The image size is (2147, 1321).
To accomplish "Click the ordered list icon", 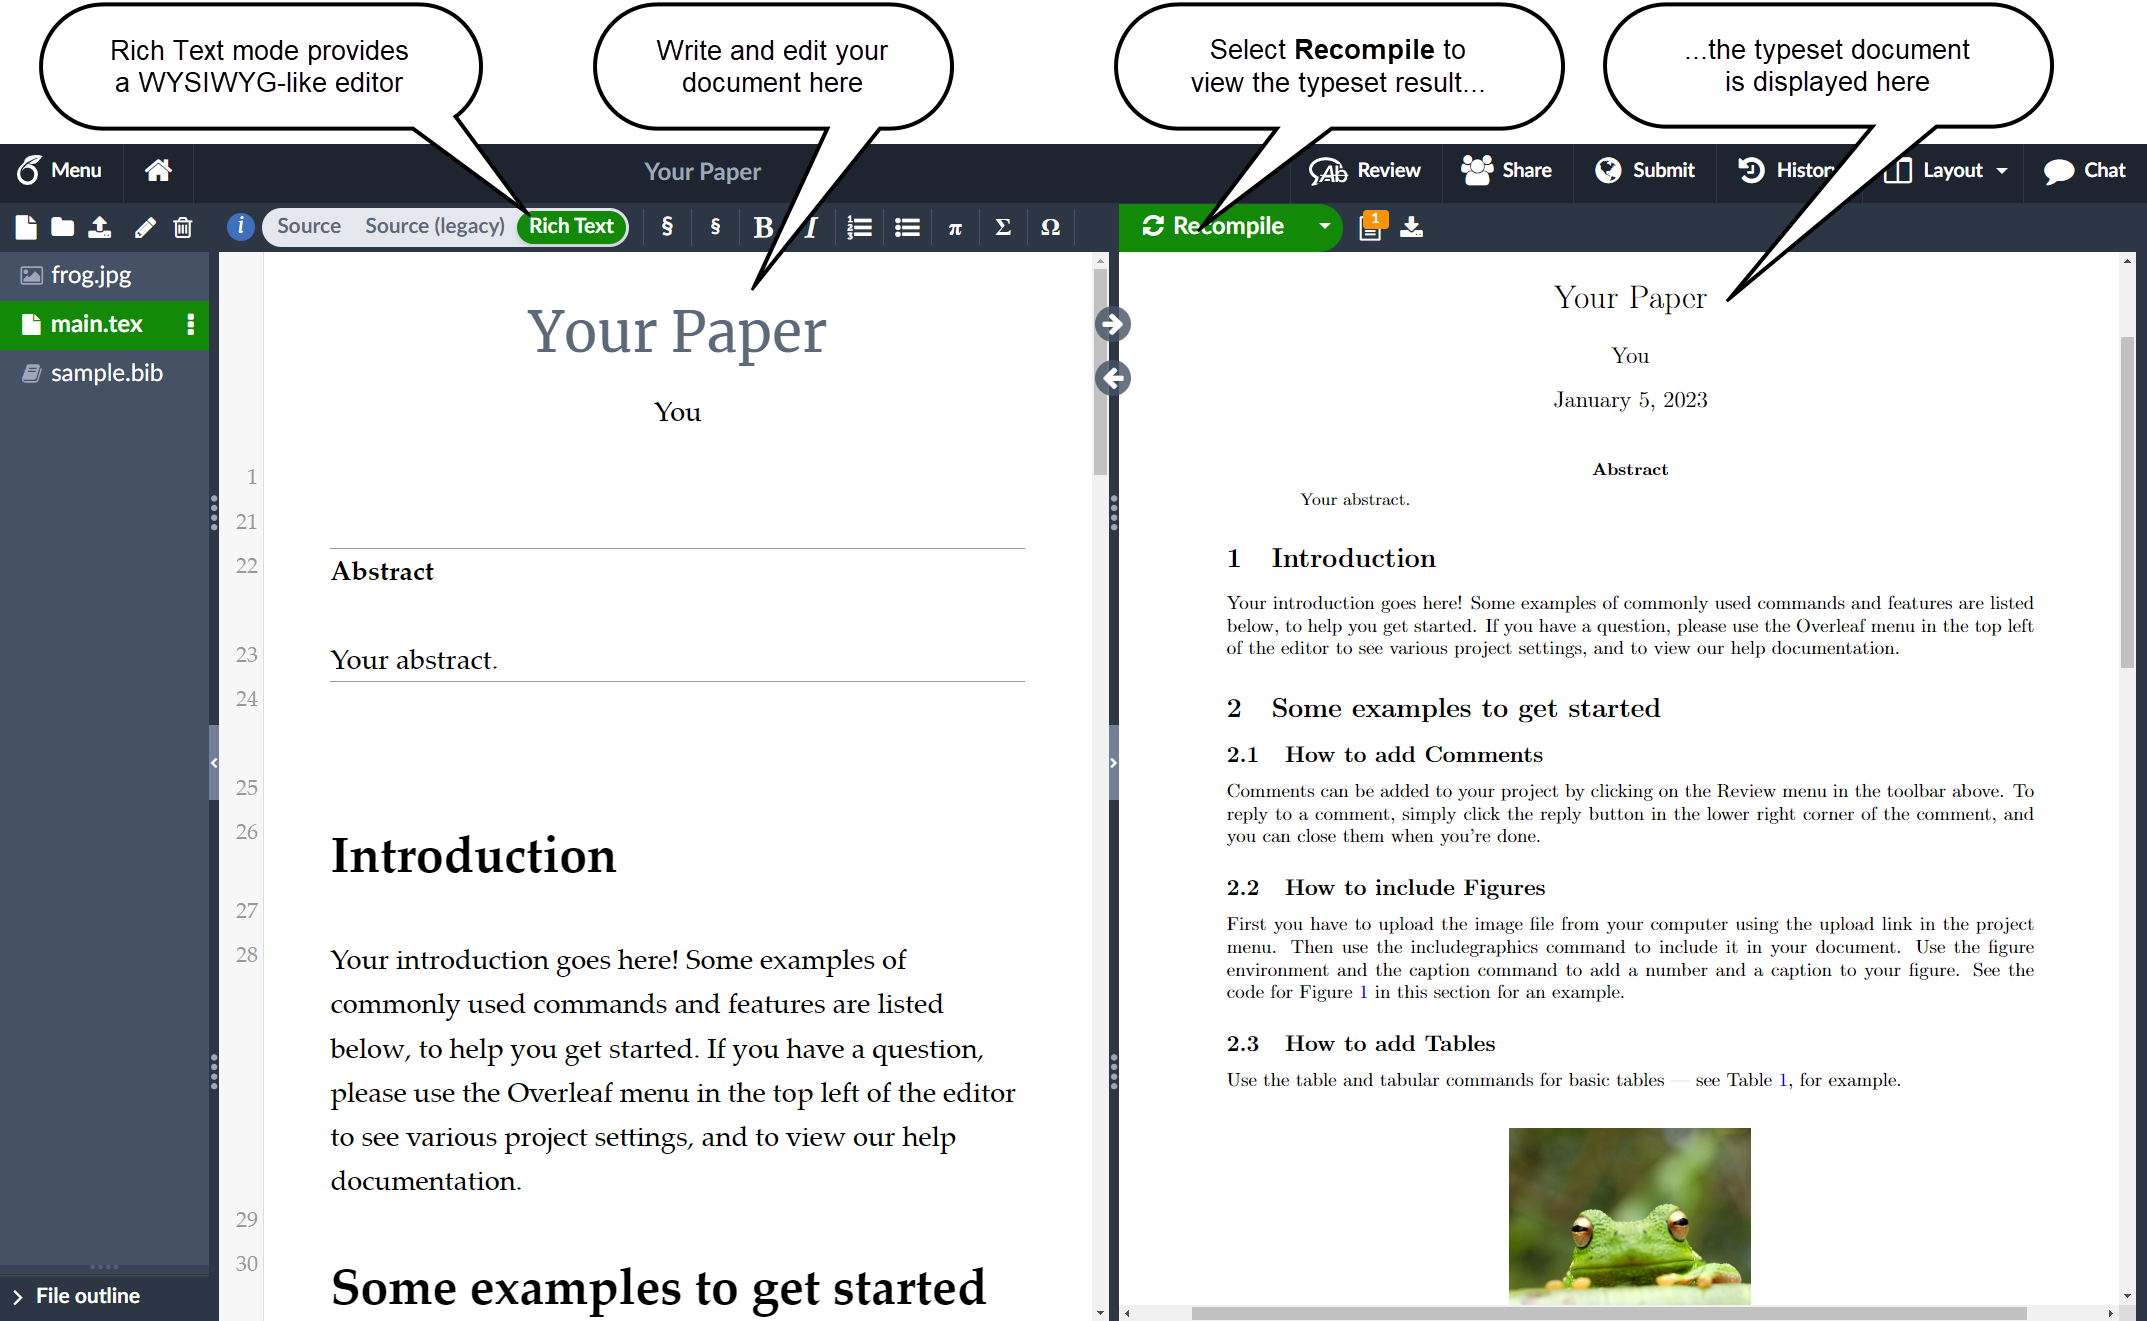I will coord(860,227).
